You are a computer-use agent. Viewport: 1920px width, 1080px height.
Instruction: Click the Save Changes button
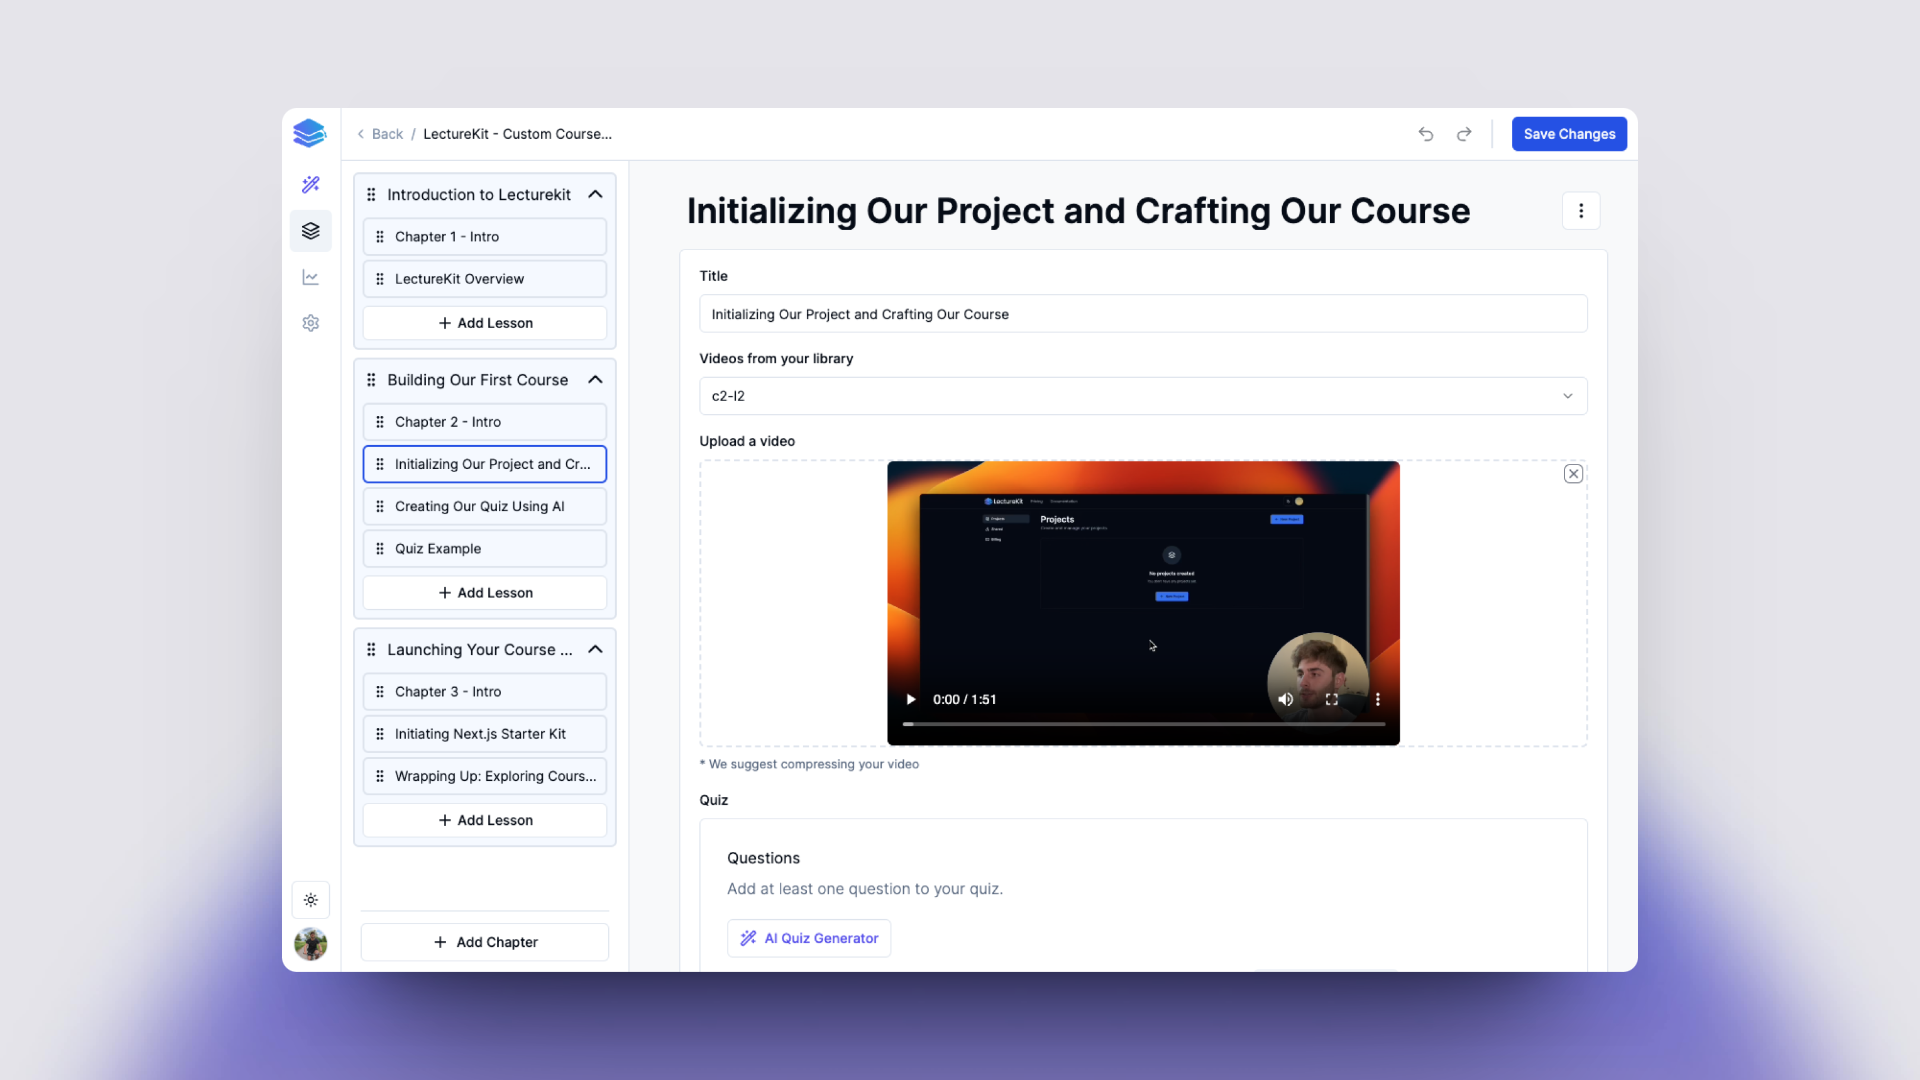point(1568,133)
